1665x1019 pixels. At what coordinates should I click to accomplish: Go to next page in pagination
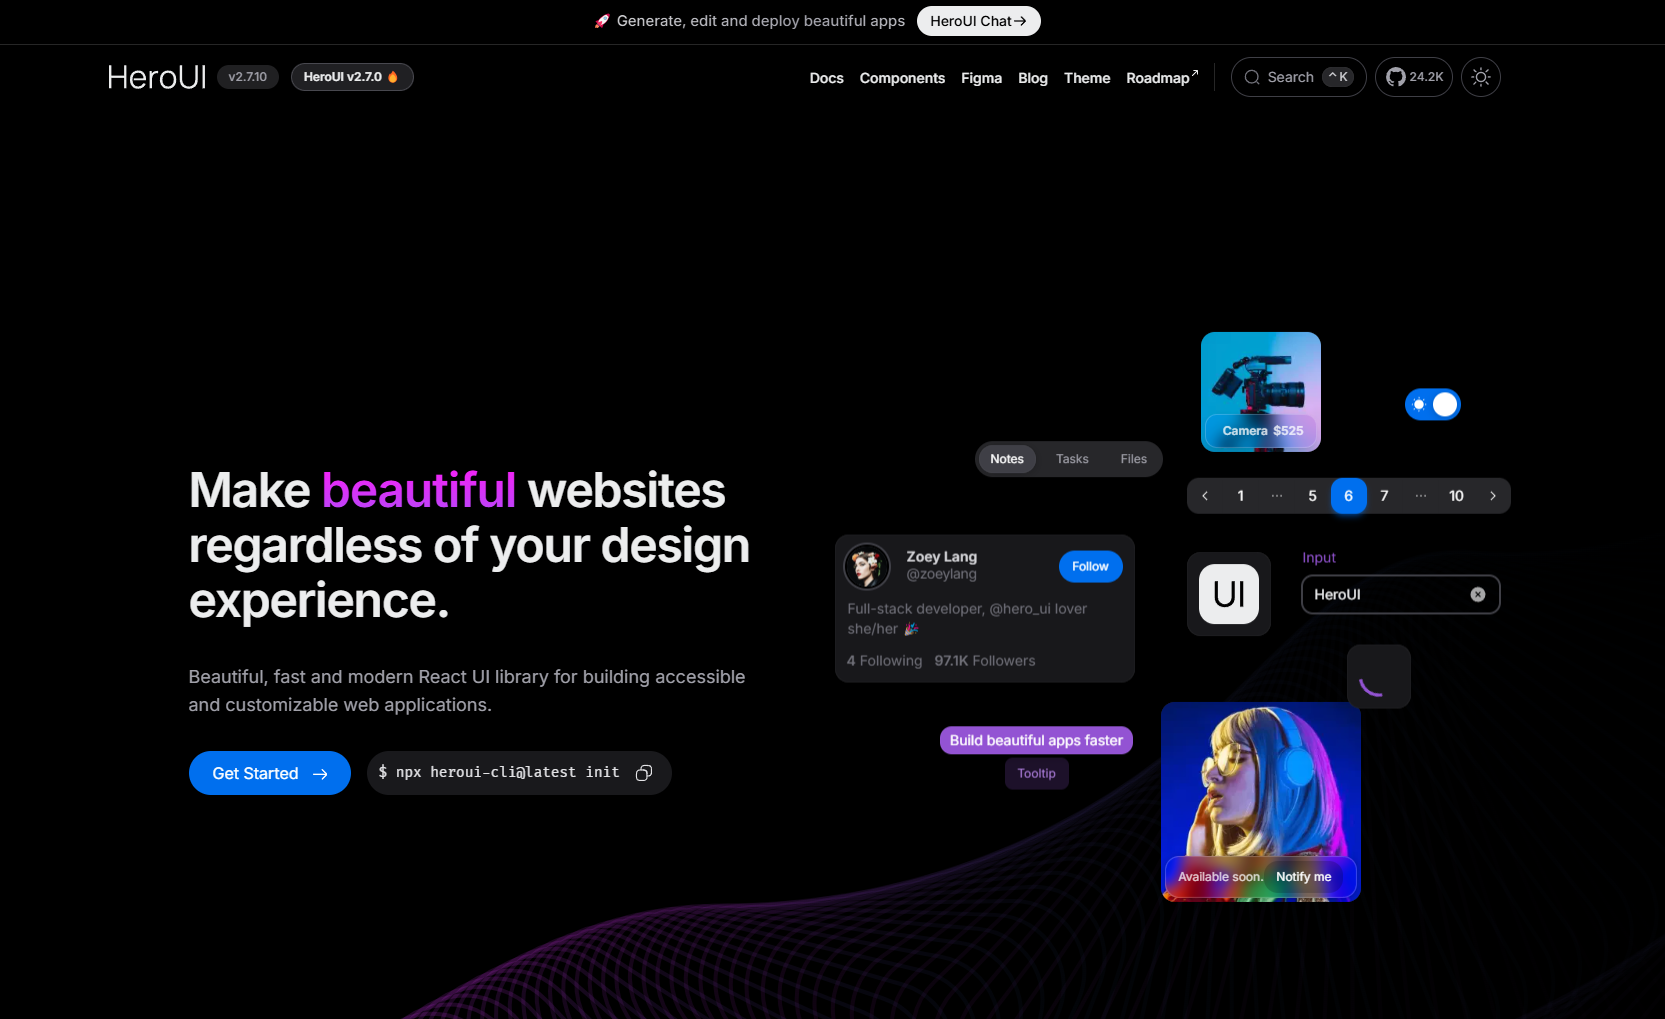[x=1492, y=496]
